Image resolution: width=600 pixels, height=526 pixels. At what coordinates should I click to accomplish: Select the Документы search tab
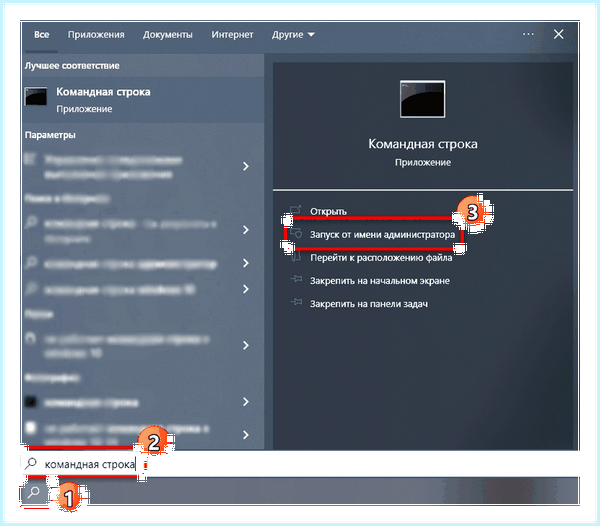[168, 35]
